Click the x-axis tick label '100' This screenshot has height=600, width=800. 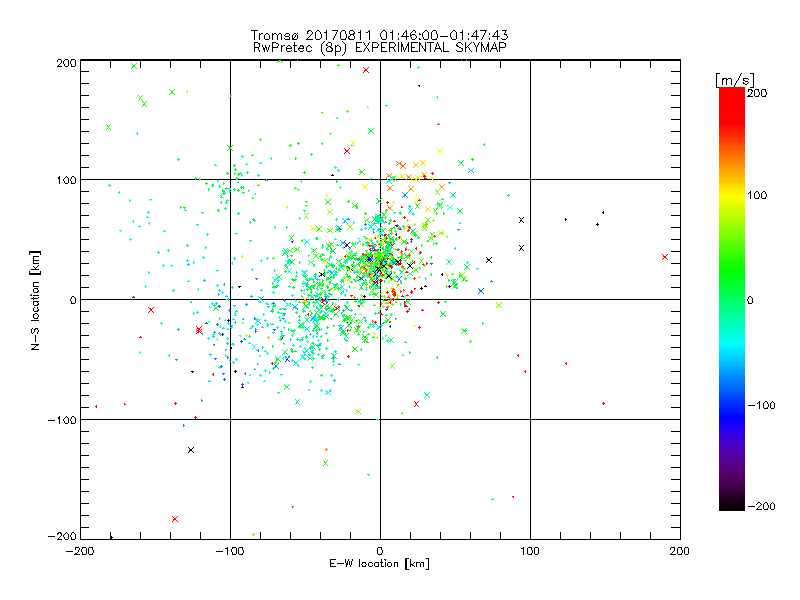(x=530, y=551)
